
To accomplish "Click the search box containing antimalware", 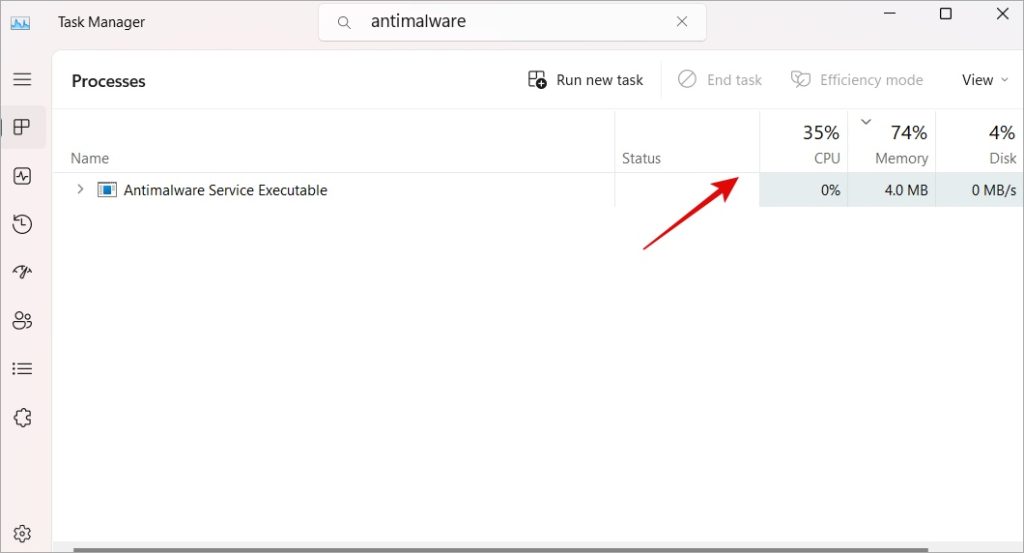I will point(512,22).
